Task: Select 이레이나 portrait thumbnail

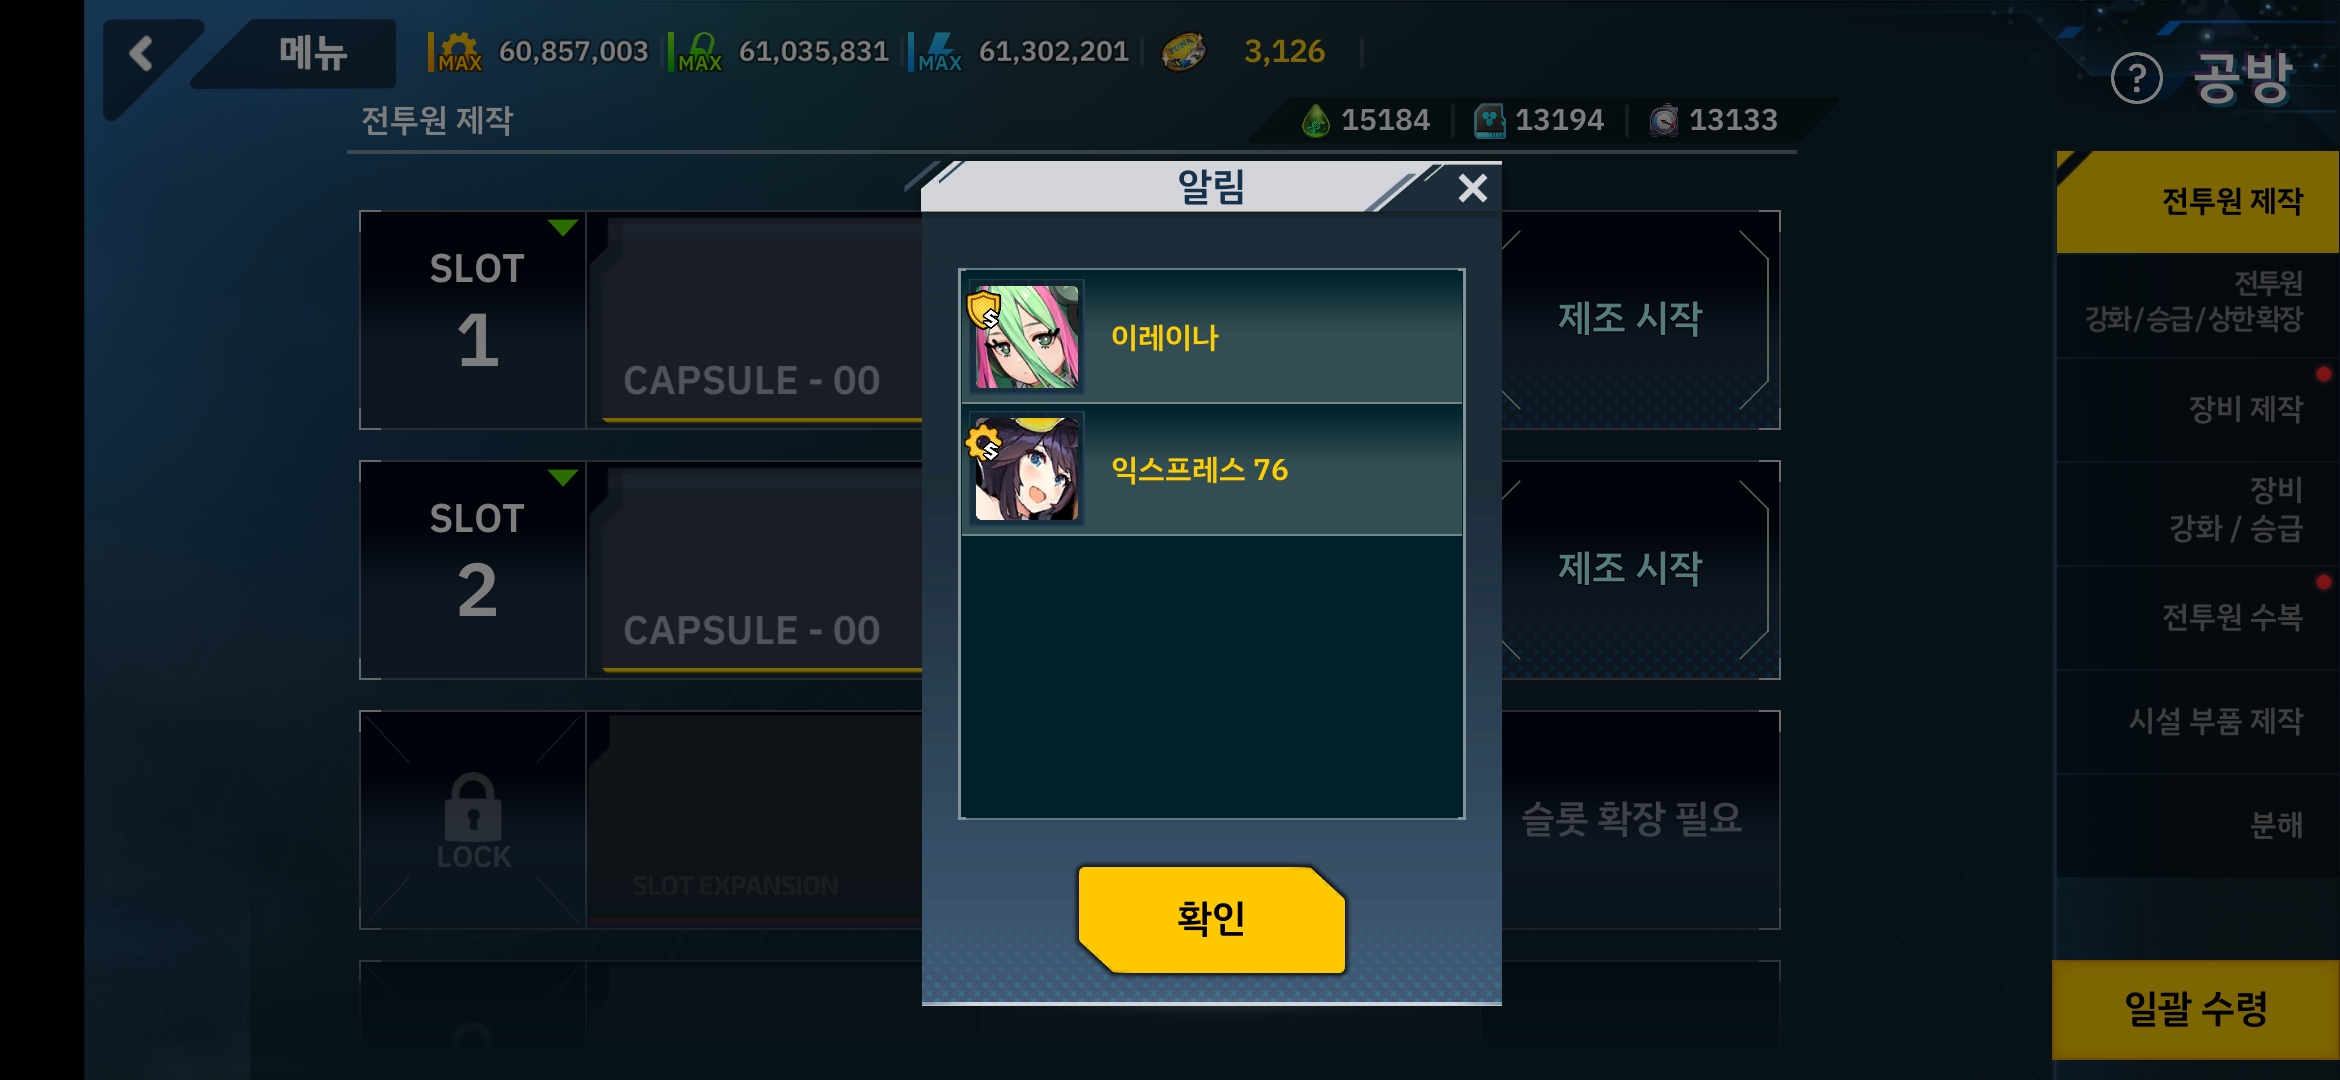Action: pyautogui.click(x=1026, y=337)
